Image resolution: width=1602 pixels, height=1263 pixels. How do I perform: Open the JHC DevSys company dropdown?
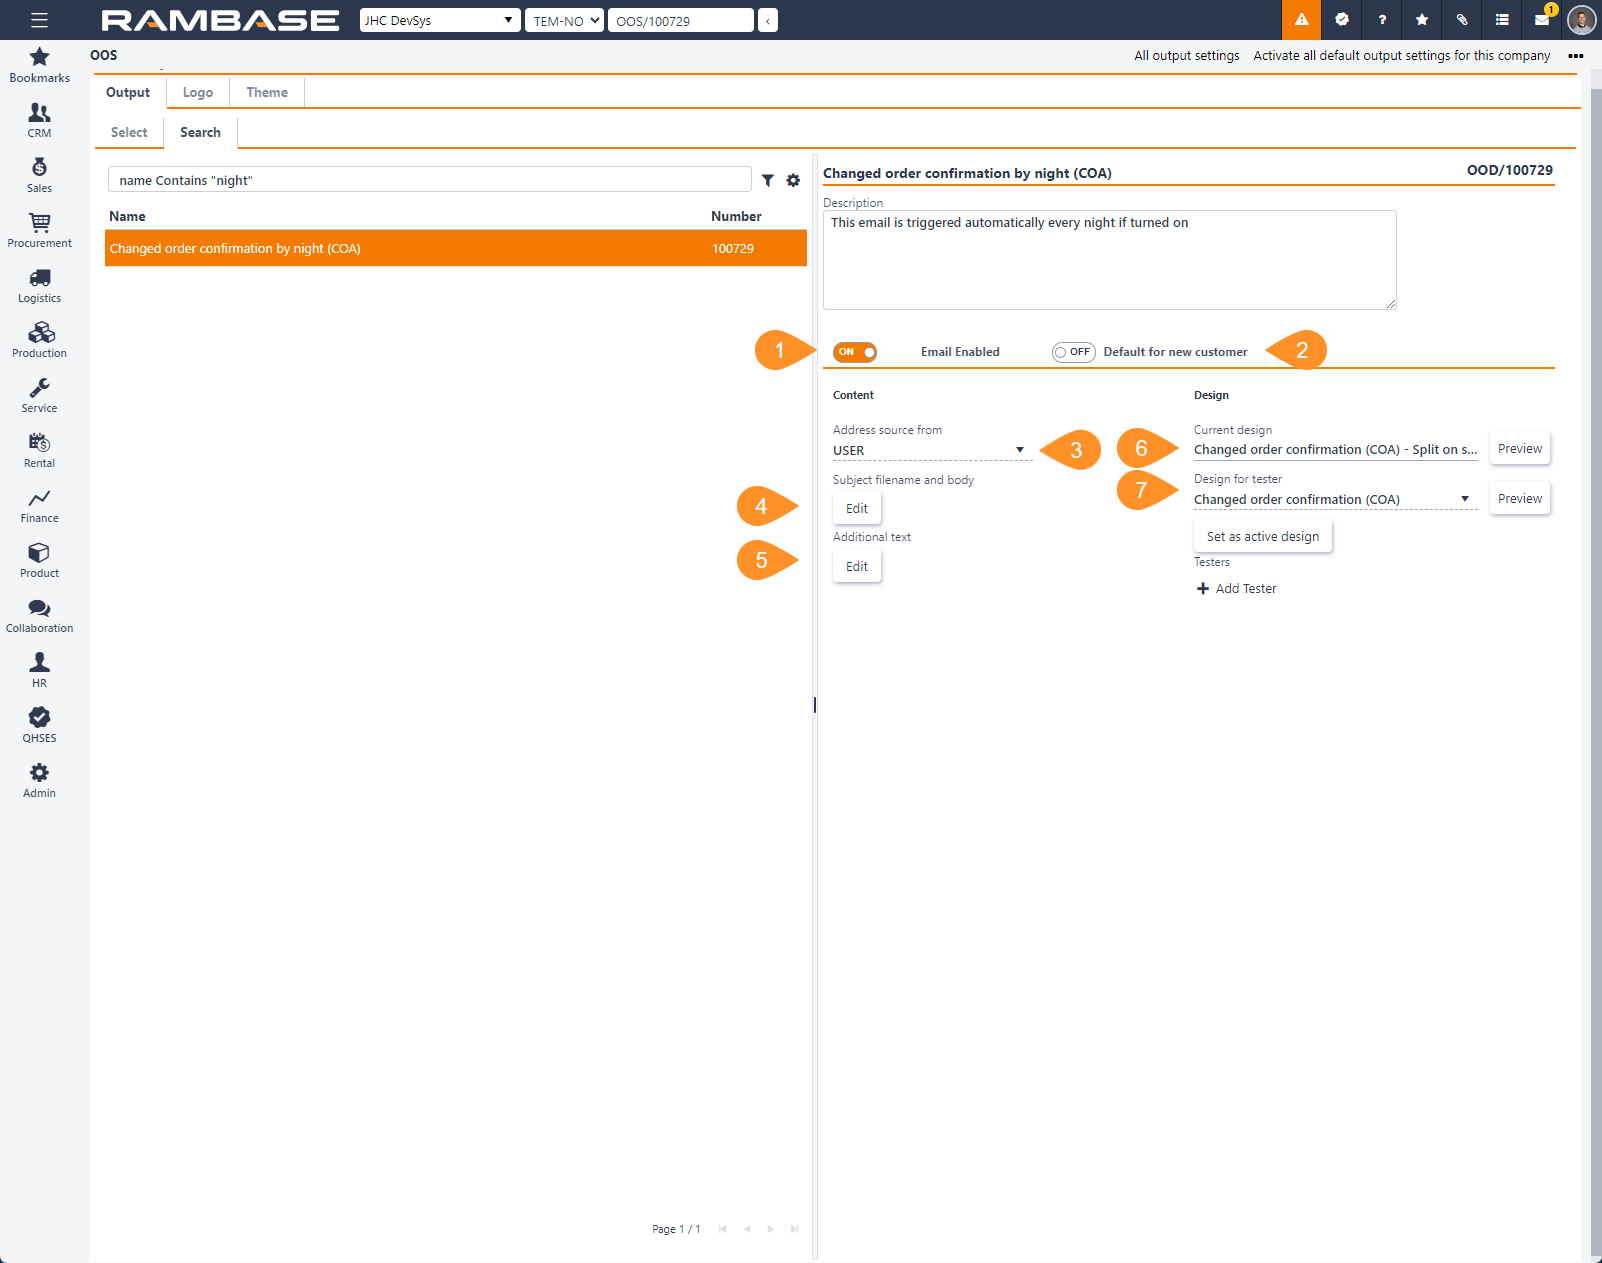(439, 21)
